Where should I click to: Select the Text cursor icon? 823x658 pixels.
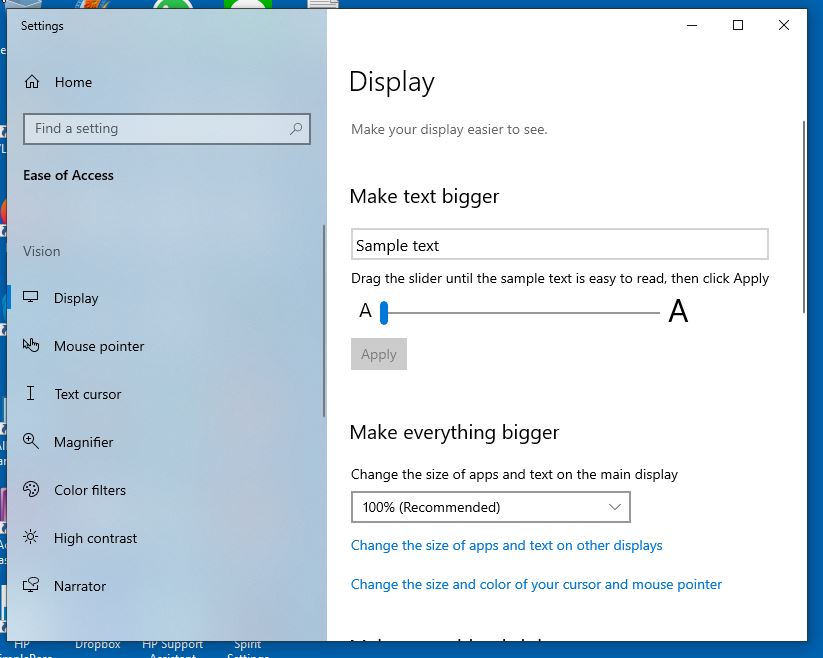tap(32, 394)
